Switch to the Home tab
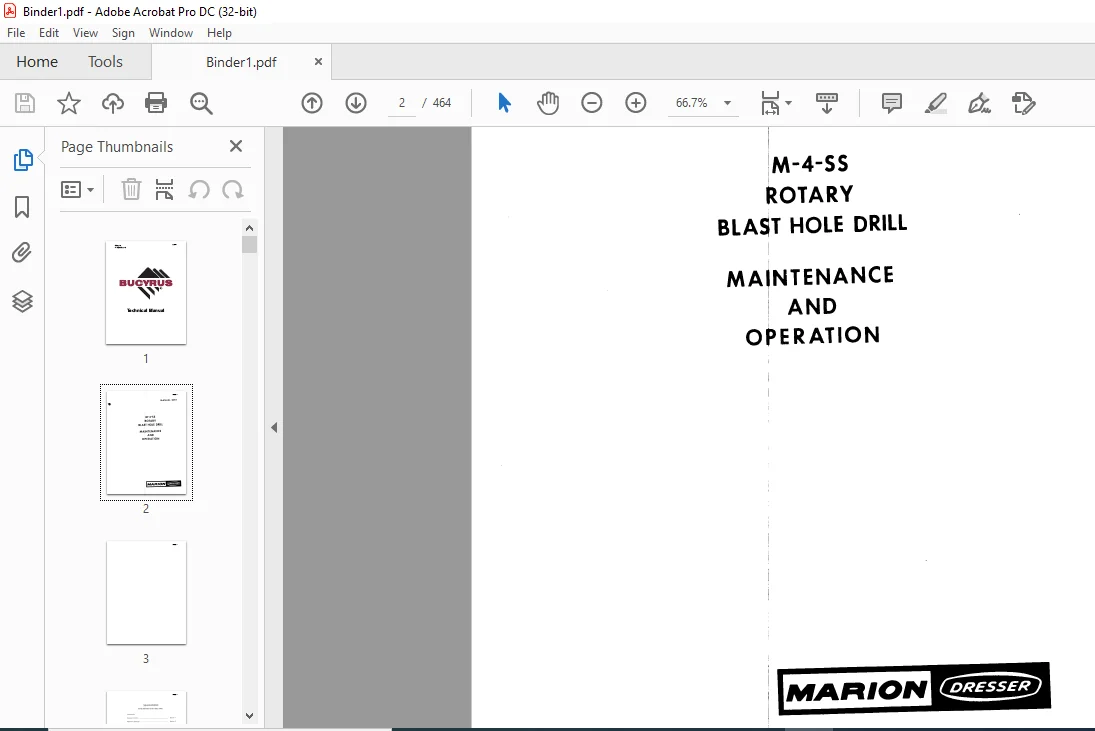1095x731 pixels. [37, 61]
